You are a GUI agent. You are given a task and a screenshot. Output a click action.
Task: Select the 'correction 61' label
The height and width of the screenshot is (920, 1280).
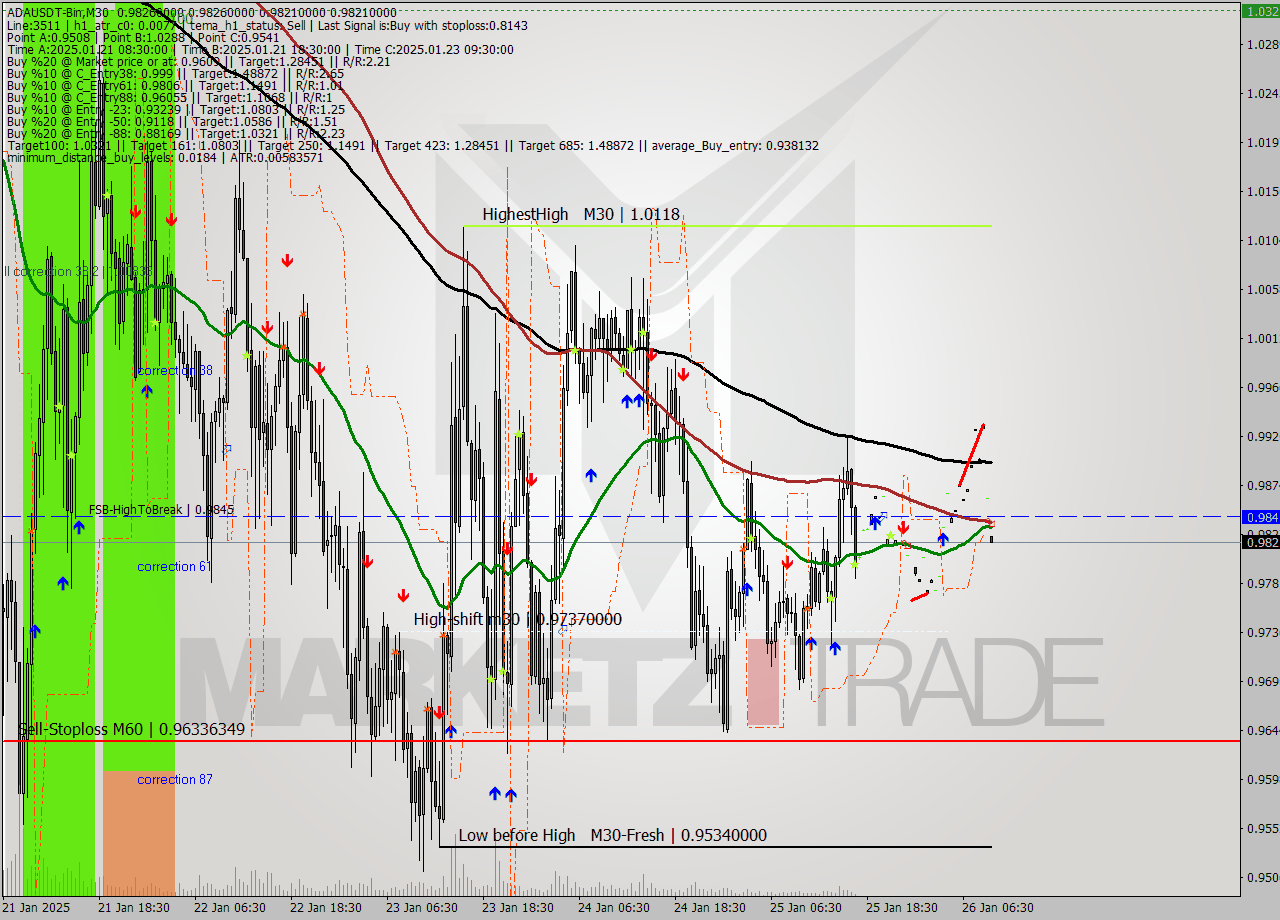(174, 566)
